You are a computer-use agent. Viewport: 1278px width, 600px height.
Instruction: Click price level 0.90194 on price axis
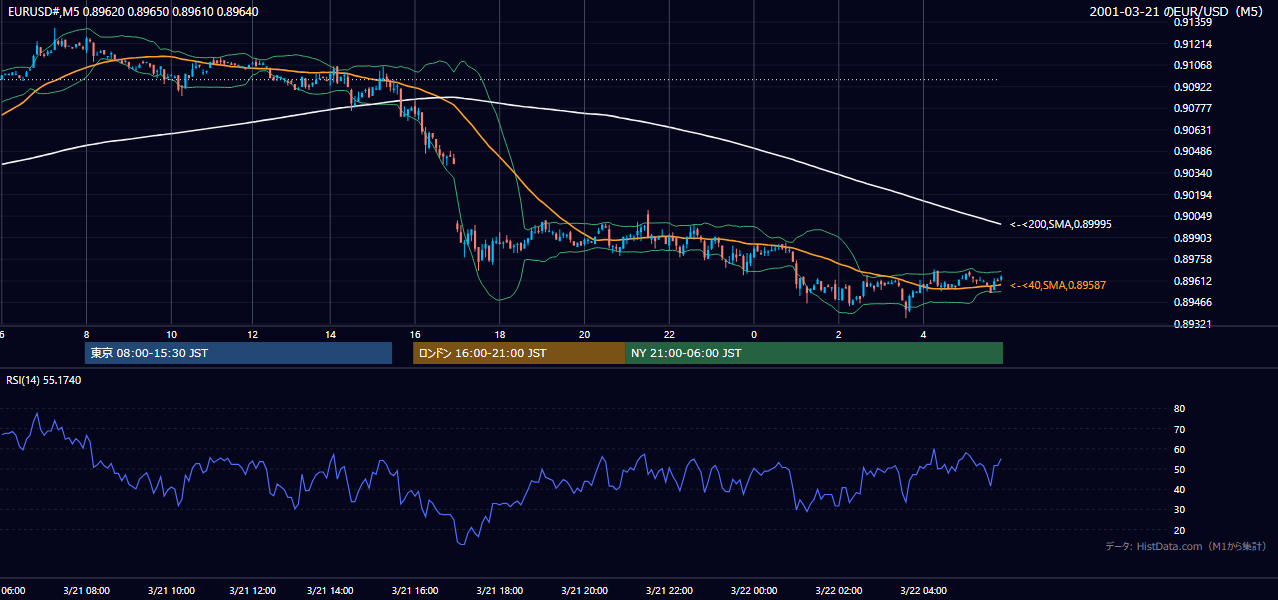1193,194
